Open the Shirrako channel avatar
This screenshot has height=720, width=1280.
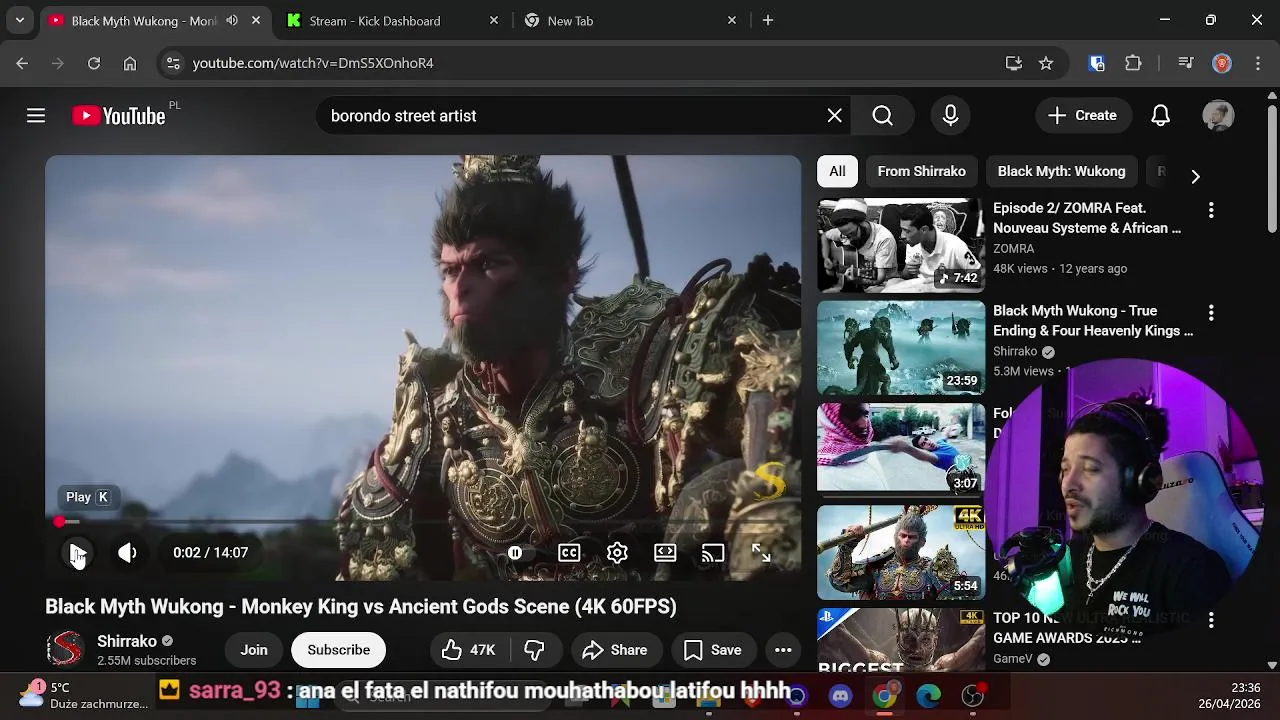65,649
